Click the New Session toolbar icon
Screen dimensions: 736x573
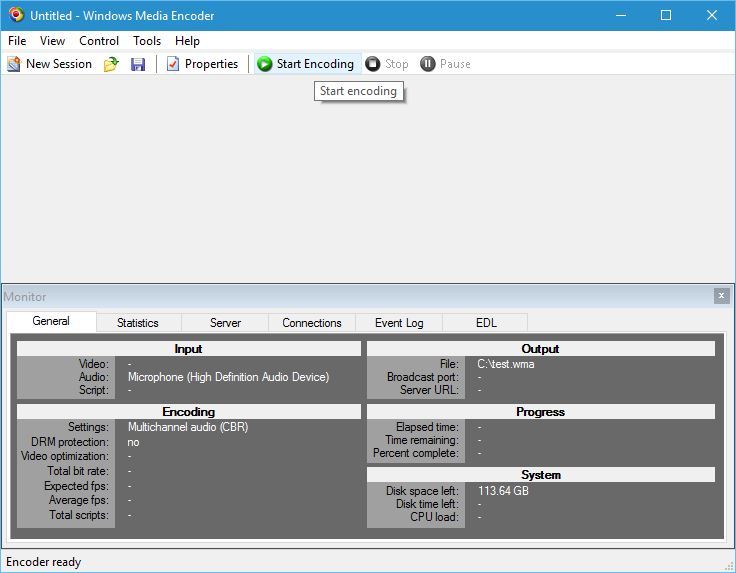pos(14,64)
